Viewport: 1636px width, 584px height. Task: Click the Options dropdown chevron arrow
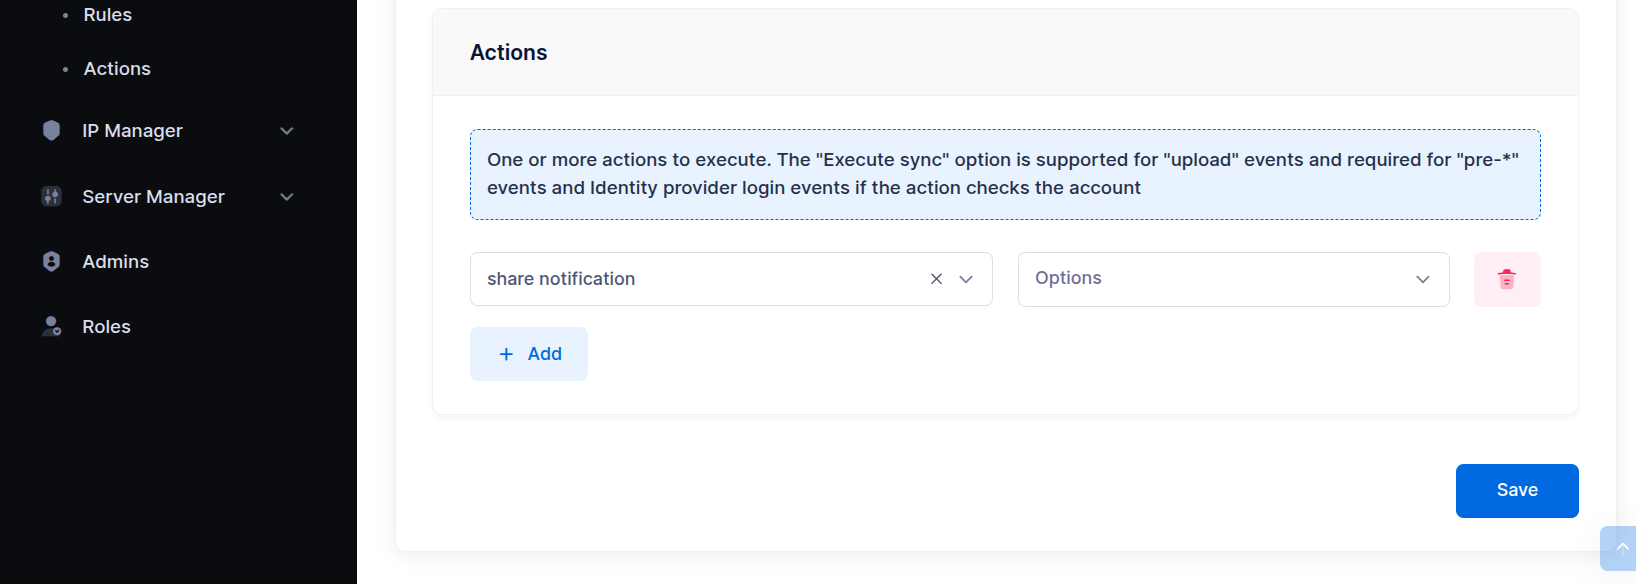(1422, 279)
